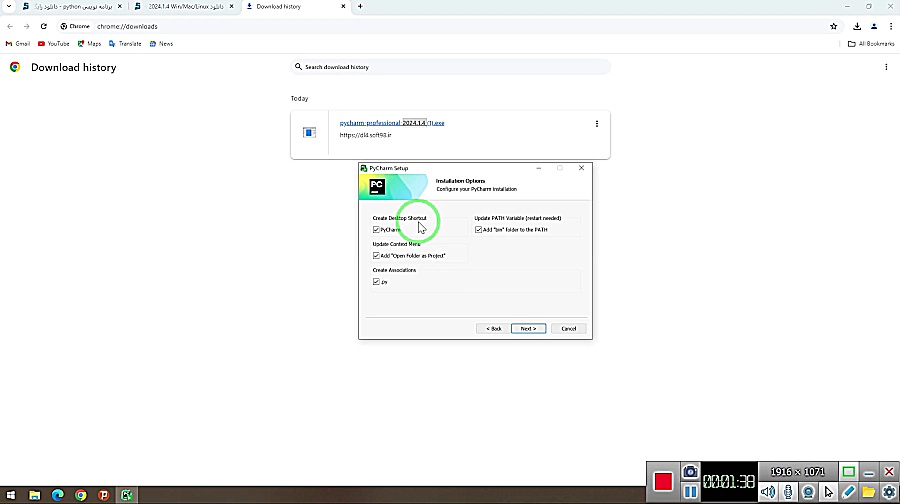Open Microsoft Edge from taskbar
Viewport: 900px width, 504px height.
[57, 495]
